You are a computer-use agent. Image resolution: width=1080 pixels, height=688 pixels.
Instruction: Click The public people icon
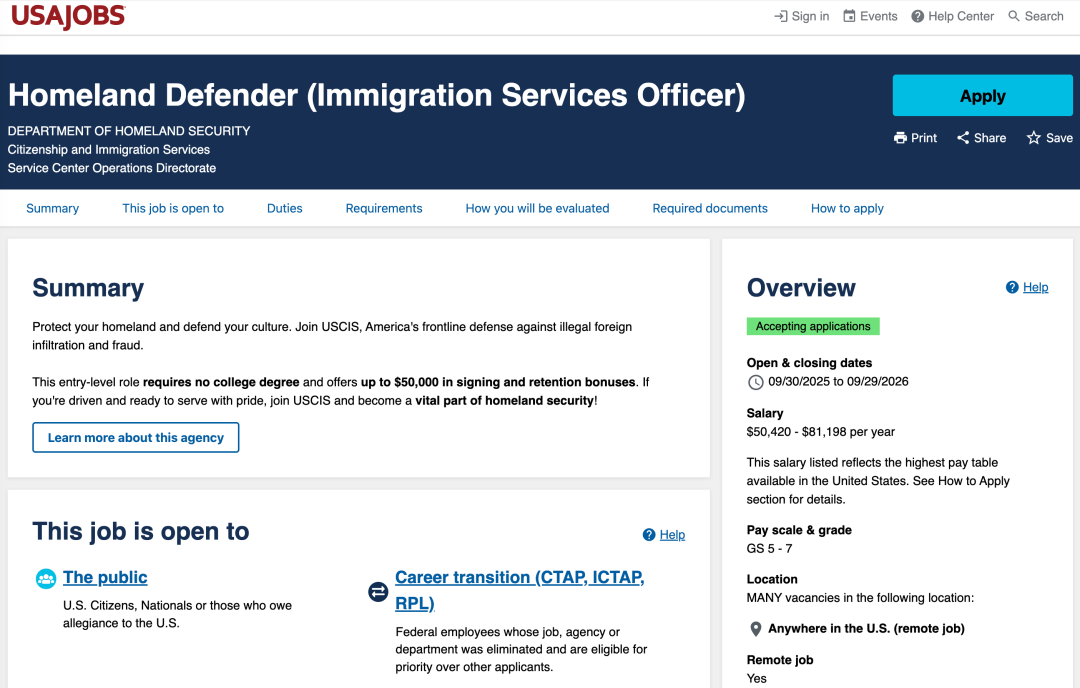point(45,578)
